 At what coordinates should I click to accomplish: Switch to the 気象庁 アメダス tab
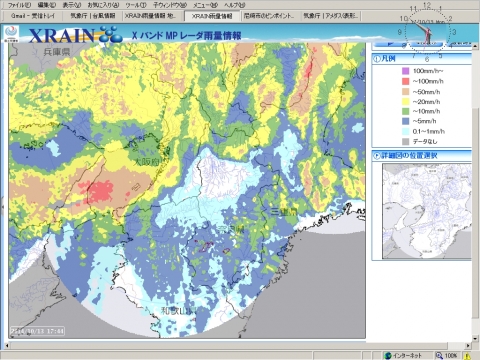(331, 16)
